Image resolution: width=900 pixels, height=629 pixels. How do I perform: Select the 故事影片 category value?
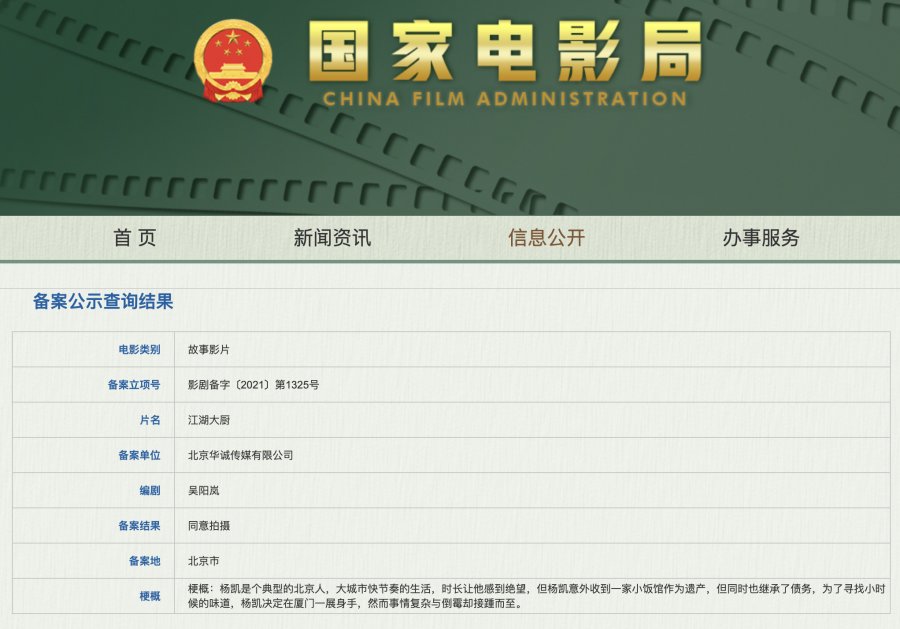(x=209, y=350)
